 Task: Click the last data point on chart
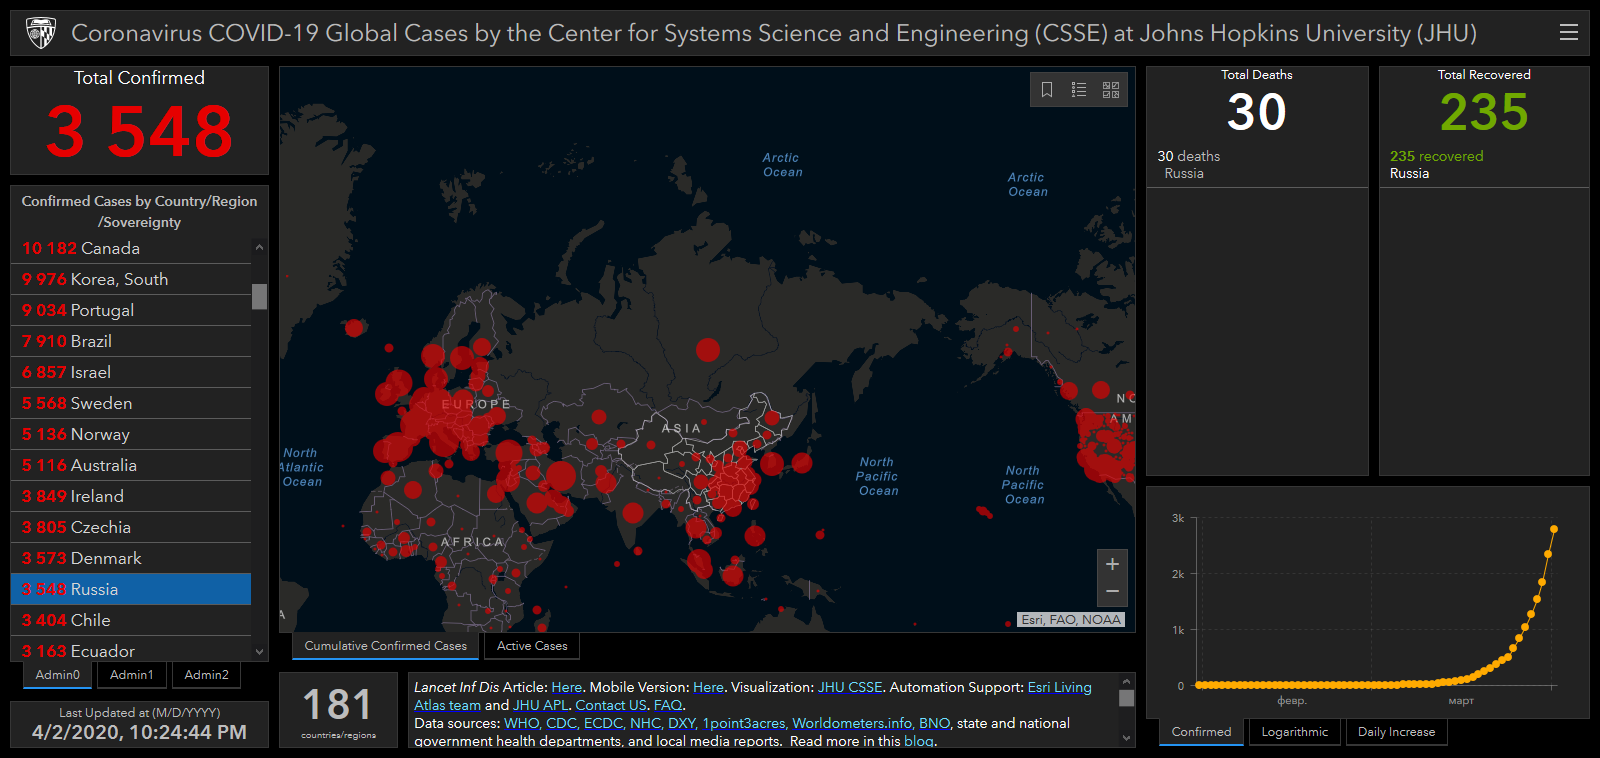click(x=1554, y=529)
